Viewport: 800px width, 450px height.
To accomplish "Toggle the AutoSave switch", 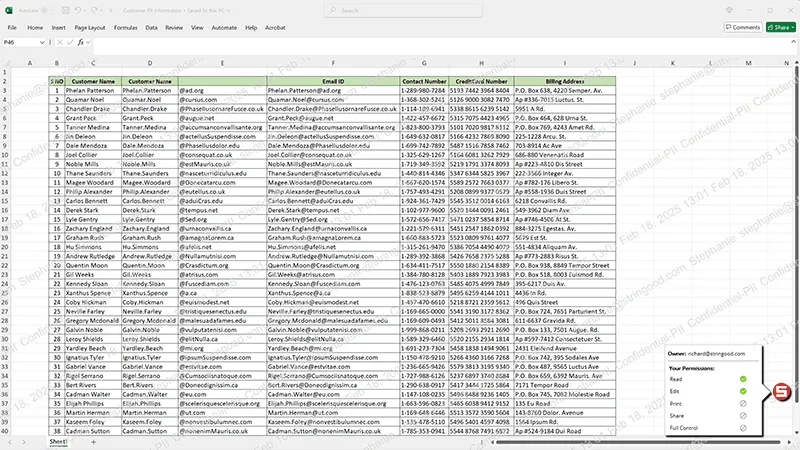I will tap(45, 10).
